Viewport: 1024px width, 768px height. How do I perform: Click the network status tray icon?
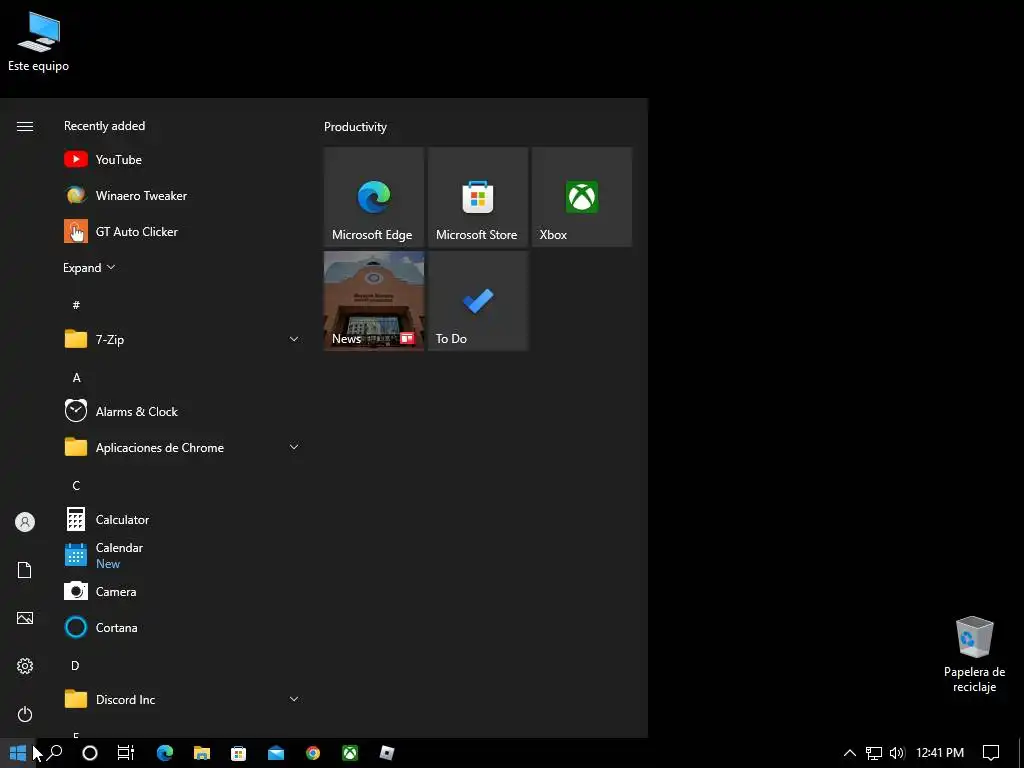pos(874,753)
